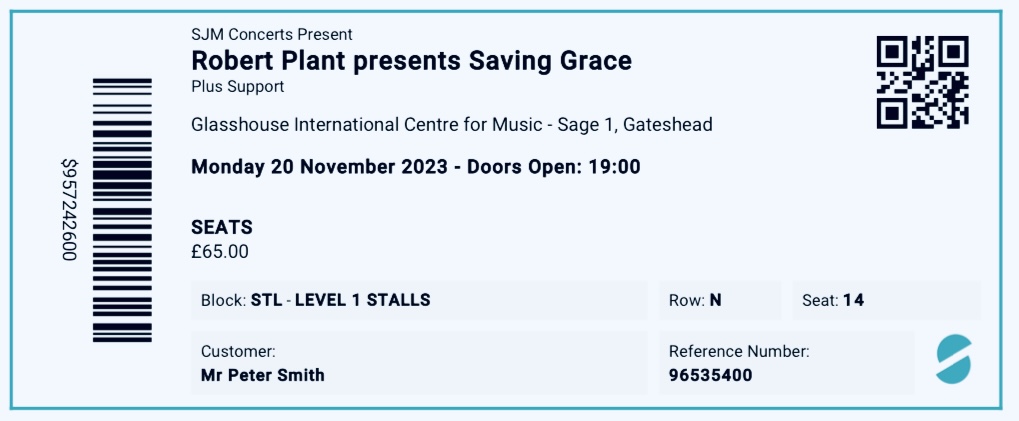This screenshot has width=1019, height=421.
Task: Select the Robert Plant presents Saving Grace title
Action: point(411,61)
